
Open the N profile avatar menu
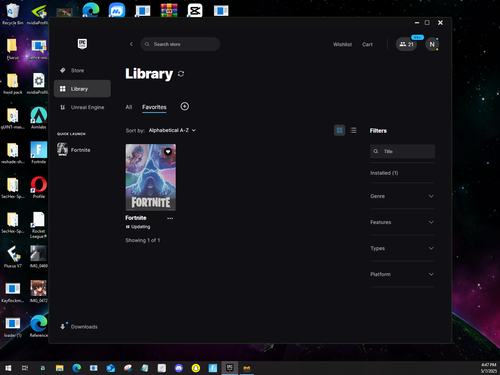pyautogui.click(x=432, y=44)
